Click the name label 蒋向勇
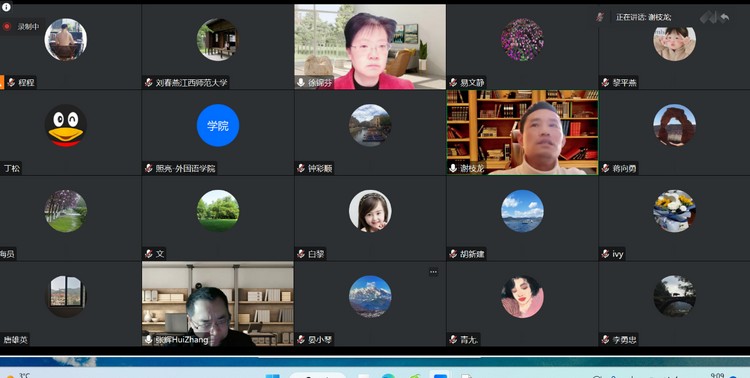The height and width of the screenshot is (378, 750). click(x=625, y=168)
